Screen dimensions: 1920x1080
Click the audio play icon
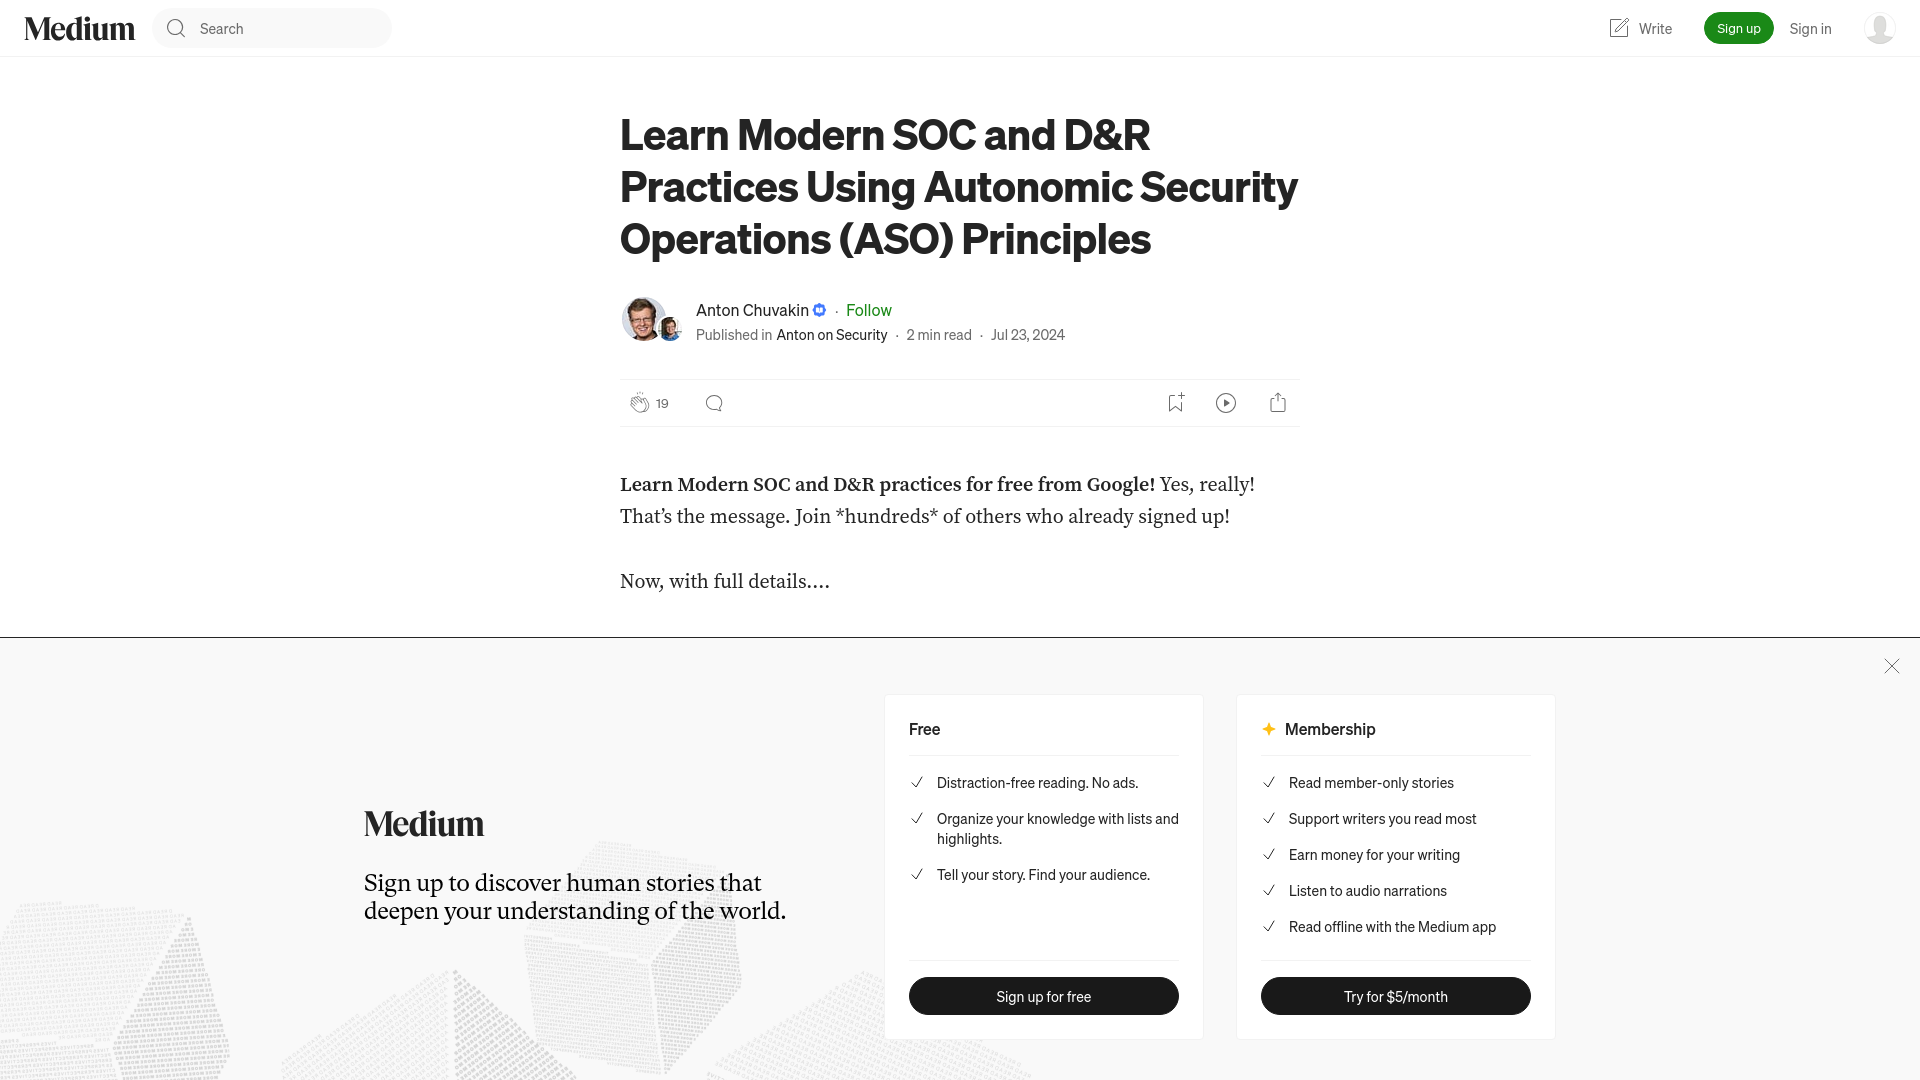coord(1226,402)
